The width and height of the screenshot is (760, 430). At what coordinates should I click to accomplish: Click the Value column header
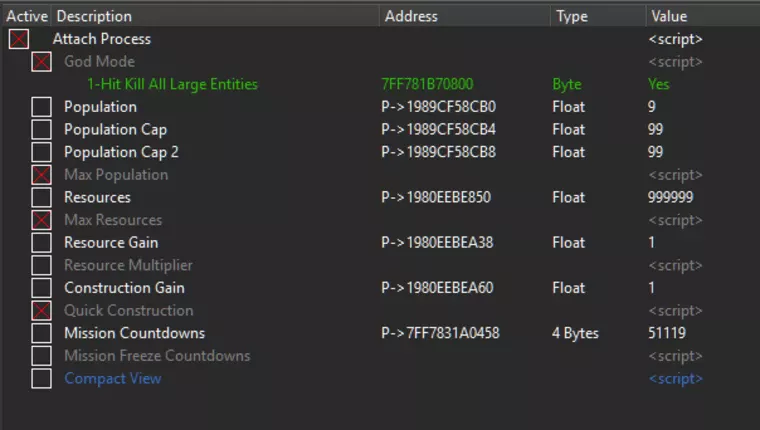(669, 16)
